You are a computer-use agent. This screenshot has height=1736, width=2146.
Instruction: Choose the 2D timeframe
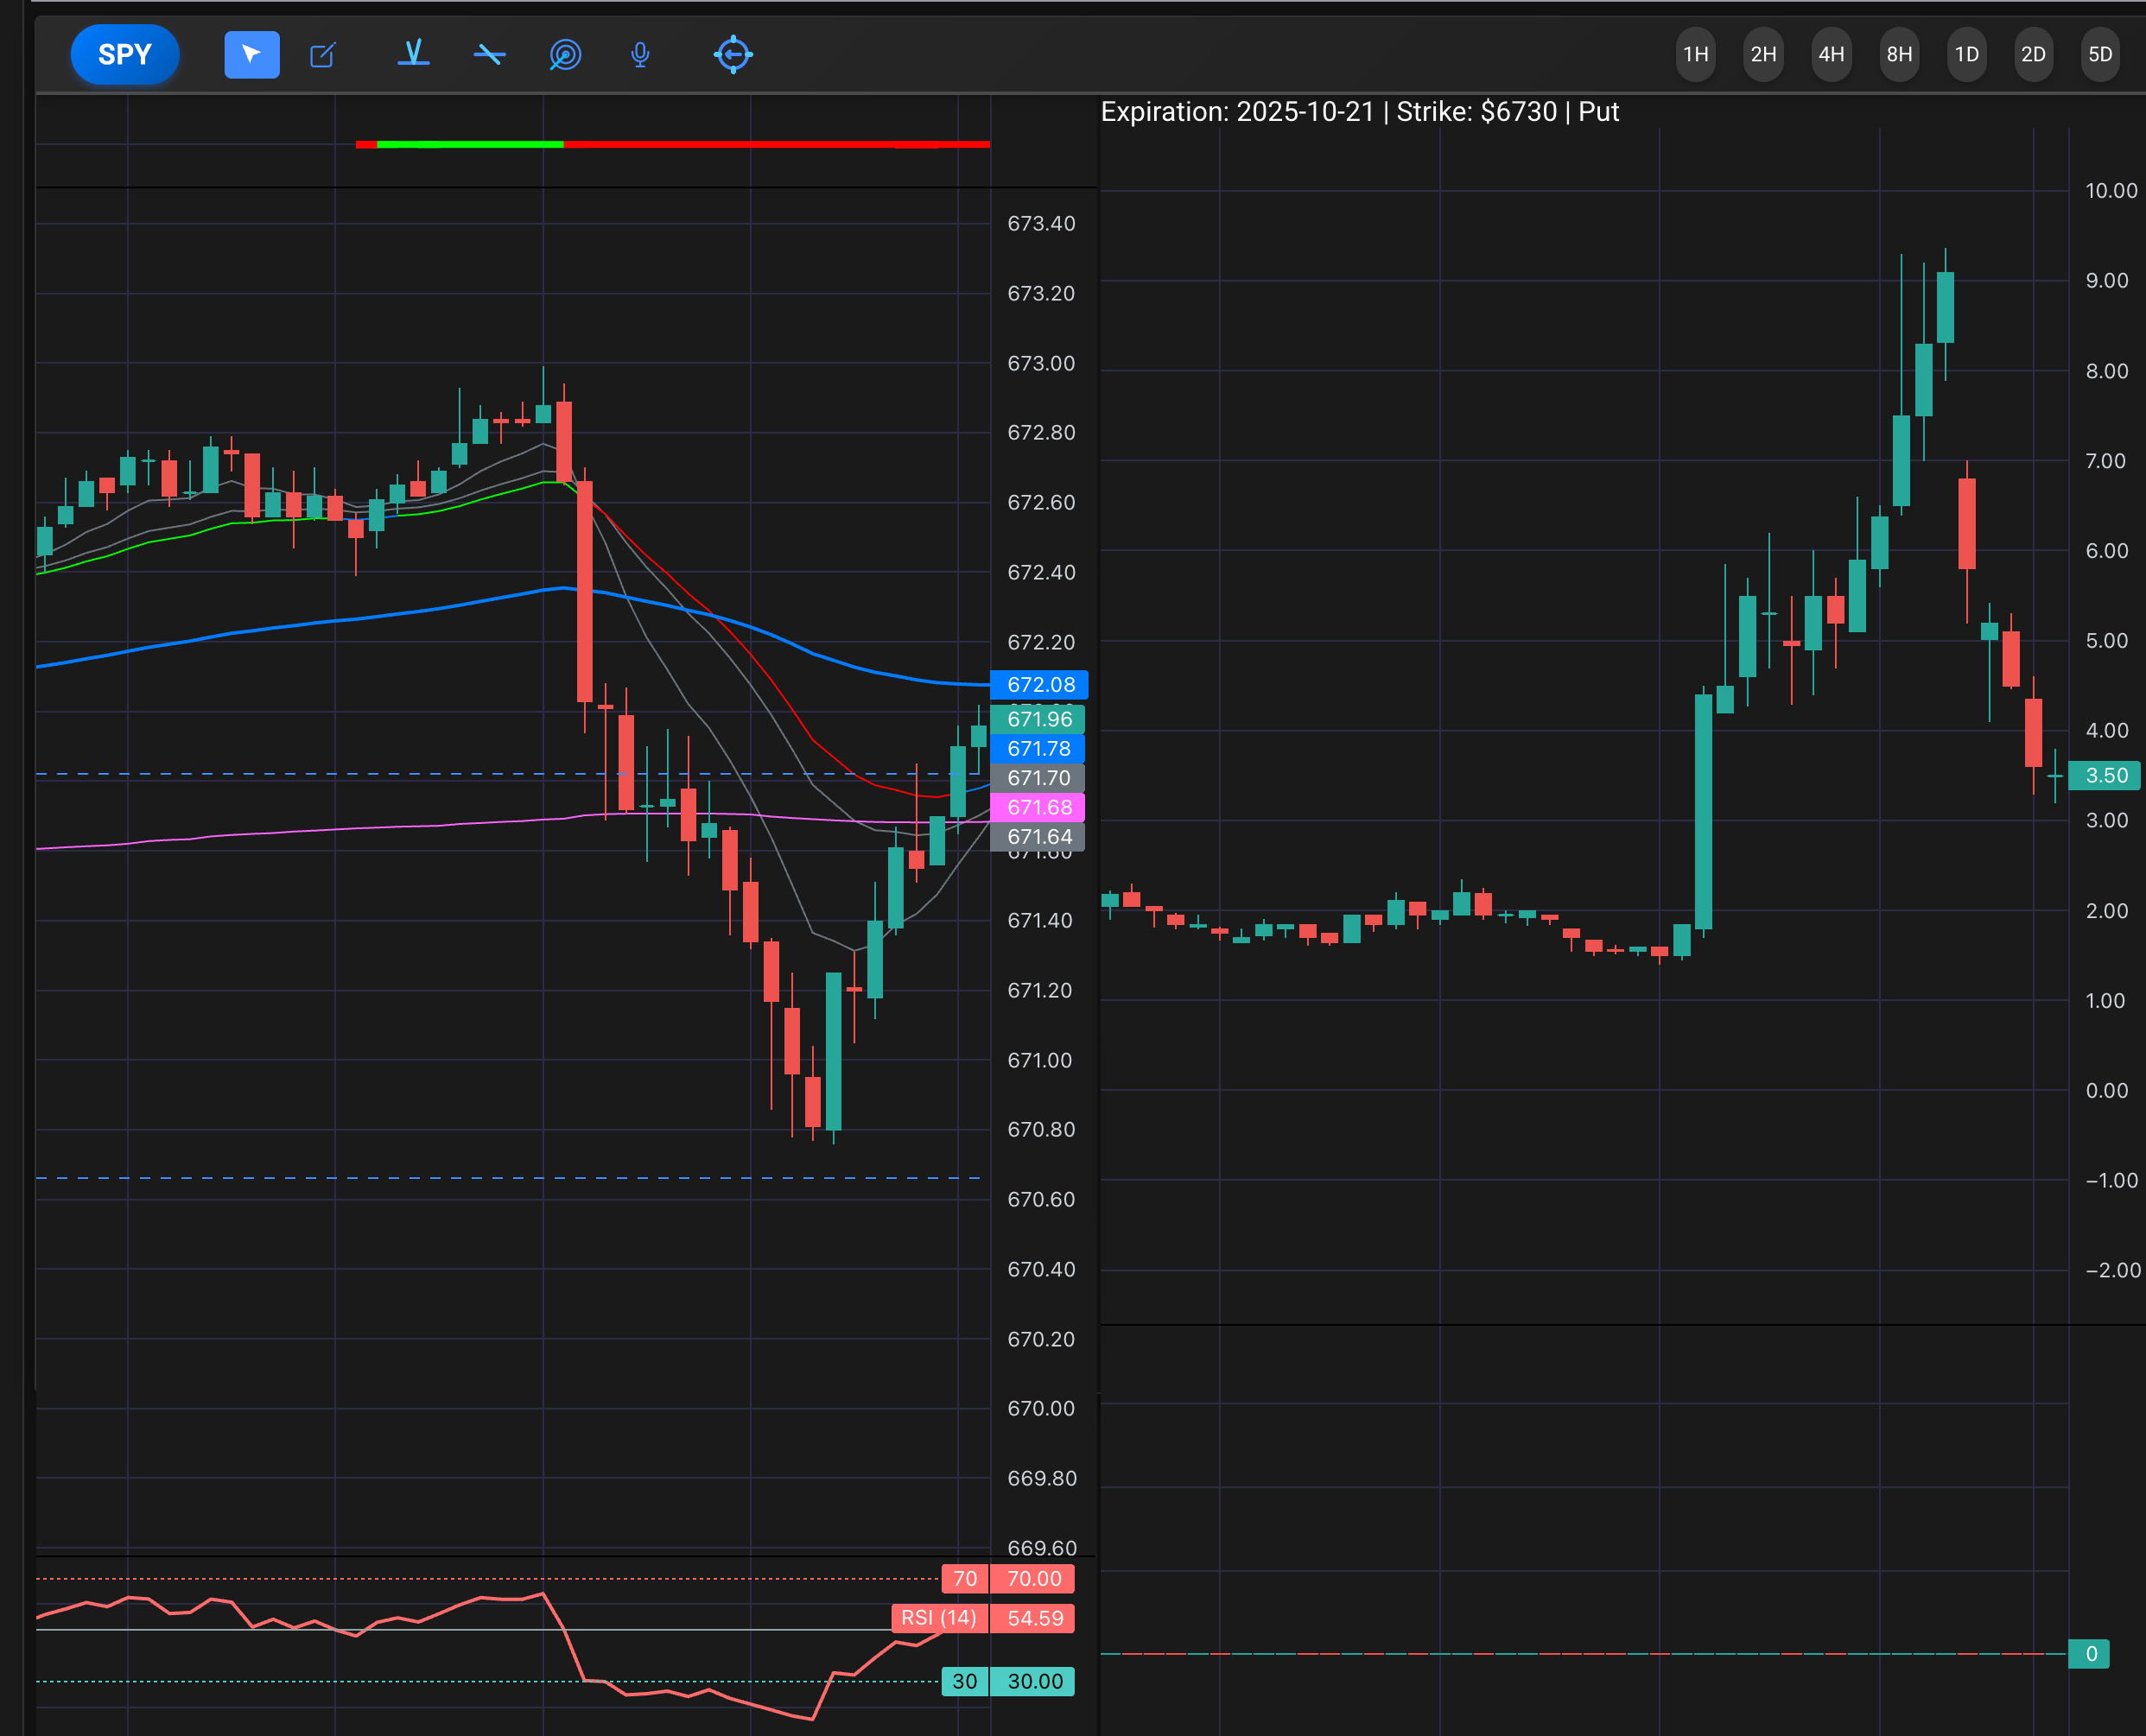(x=2033, y=54)
